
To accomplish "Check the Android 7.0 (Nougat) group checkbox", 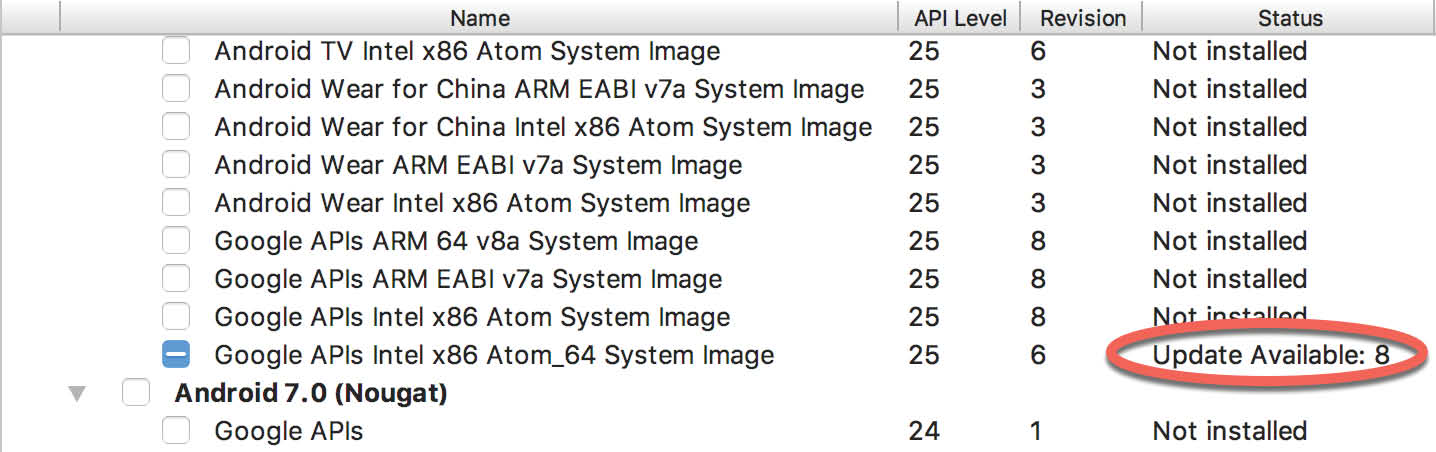I will pyautogui.click(x=135, y=394).
